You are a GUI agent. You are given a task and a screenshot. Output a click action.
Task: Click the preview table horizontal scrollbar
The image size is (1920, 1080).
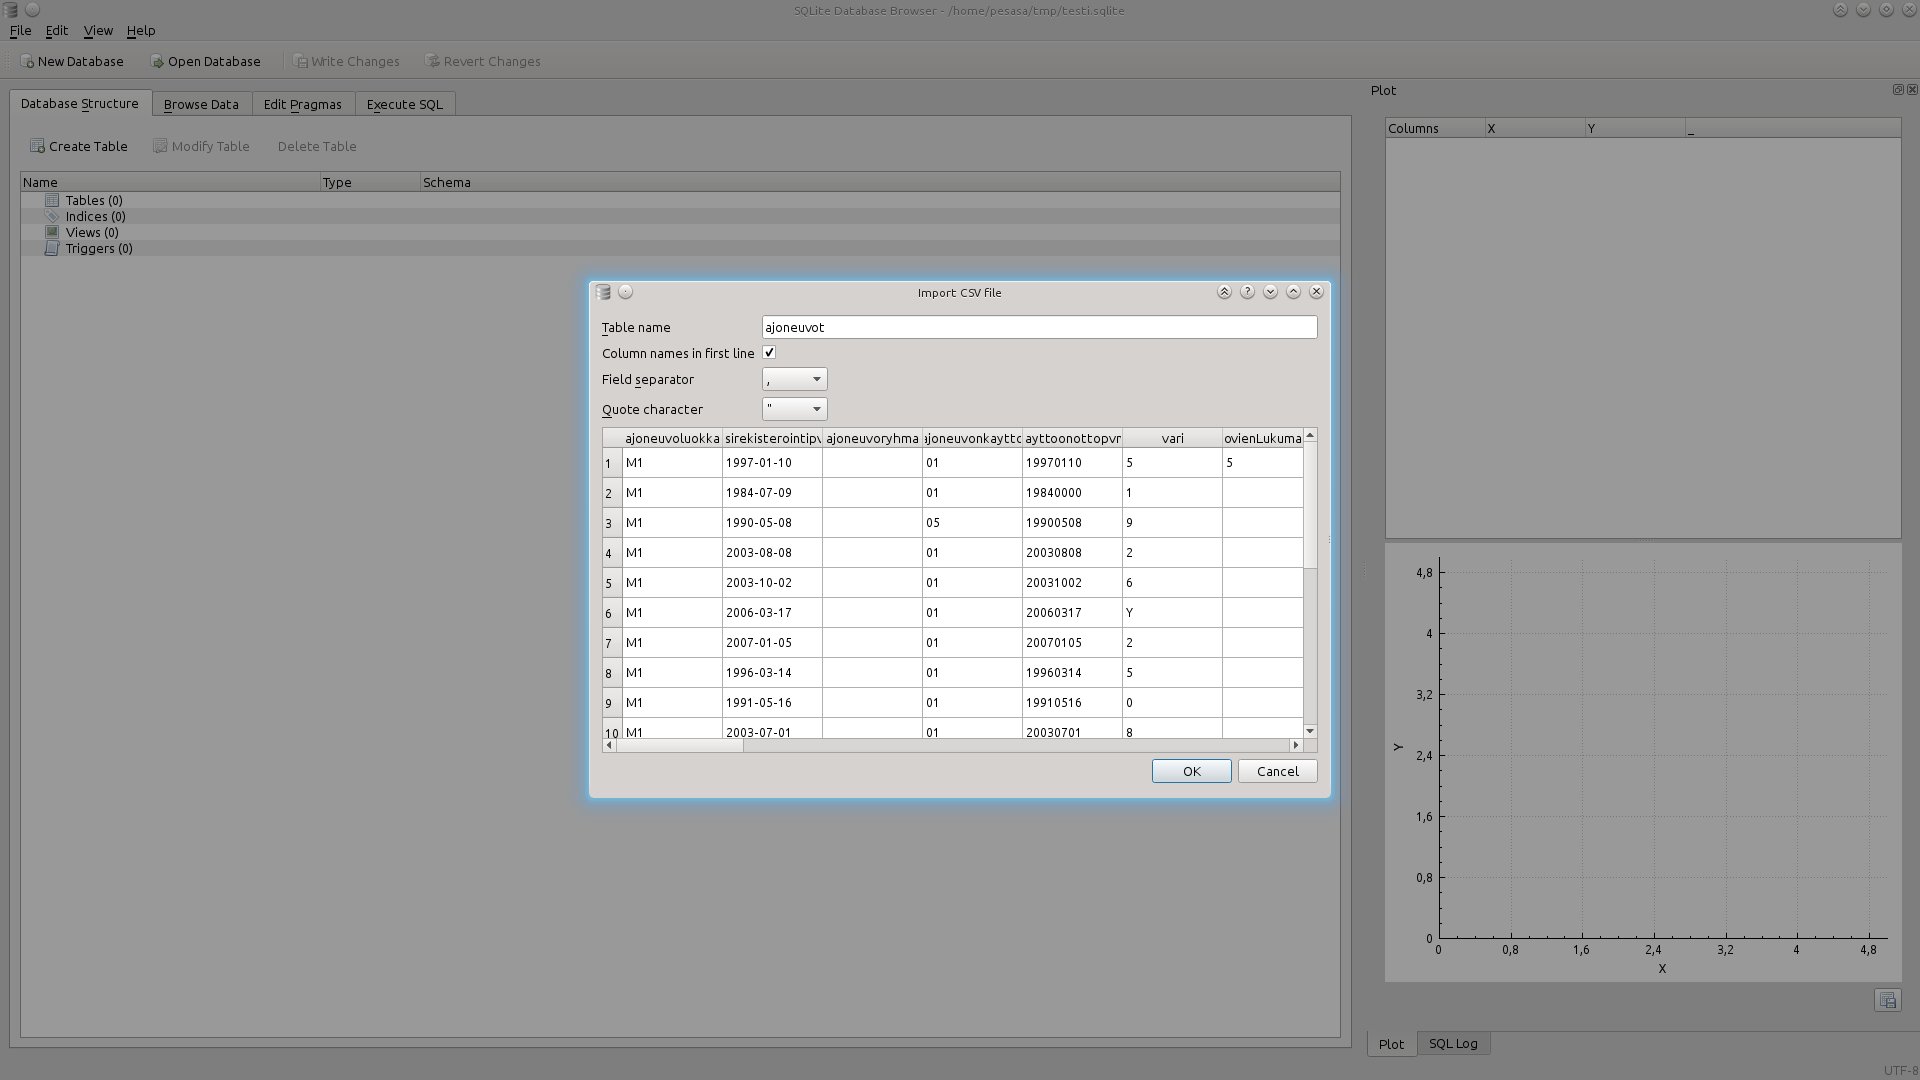coord(680,745)
